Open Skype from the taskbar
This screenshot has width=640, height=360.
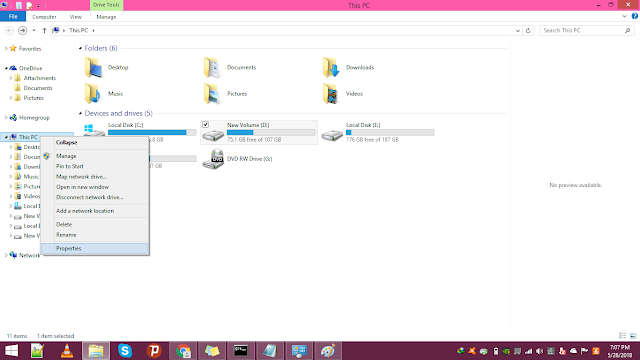pos(125,351)
